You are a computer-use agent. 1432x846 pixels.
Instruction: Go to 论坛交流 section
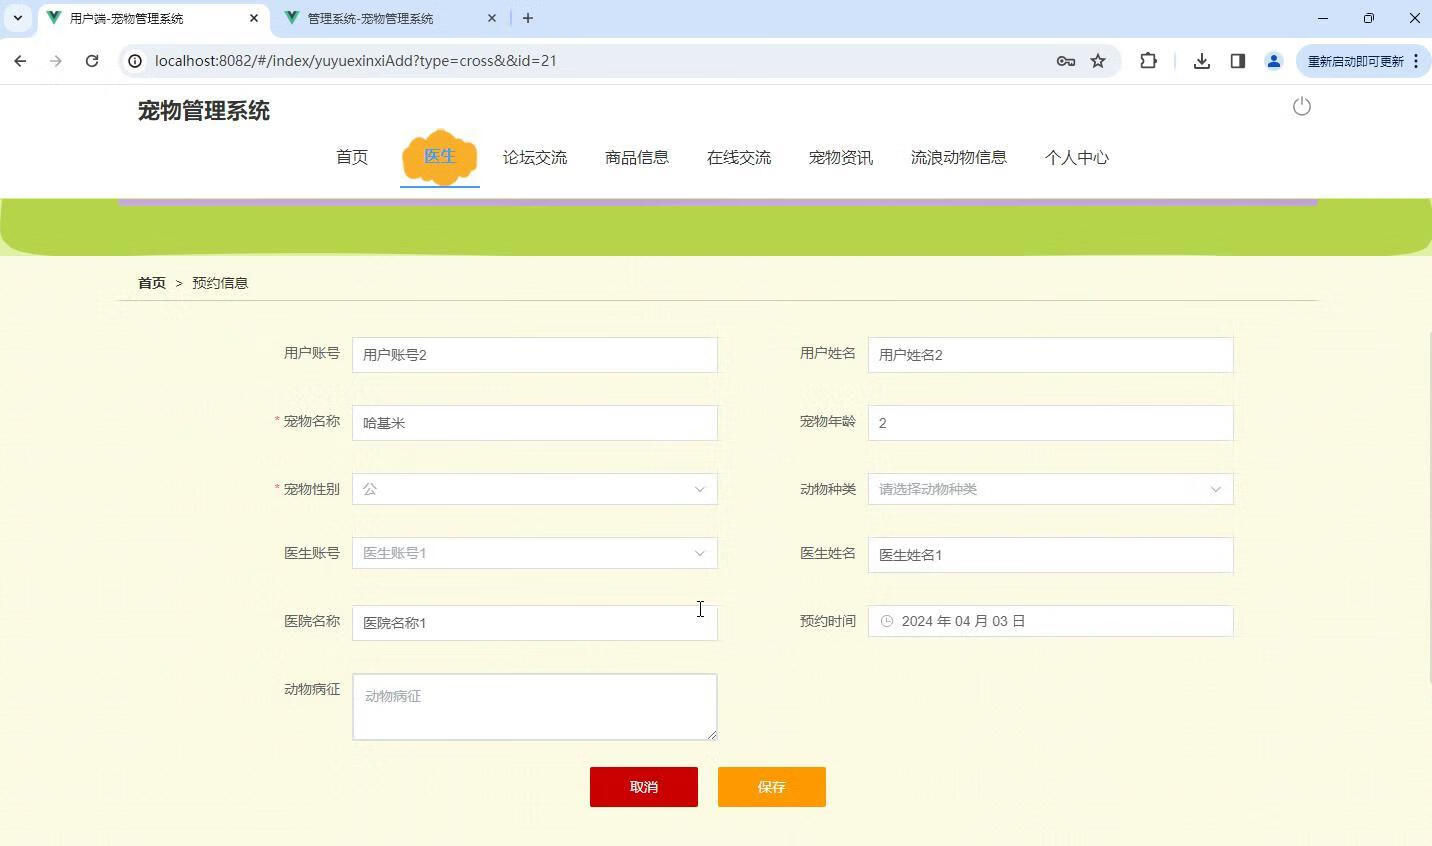[x=535, y=157]
